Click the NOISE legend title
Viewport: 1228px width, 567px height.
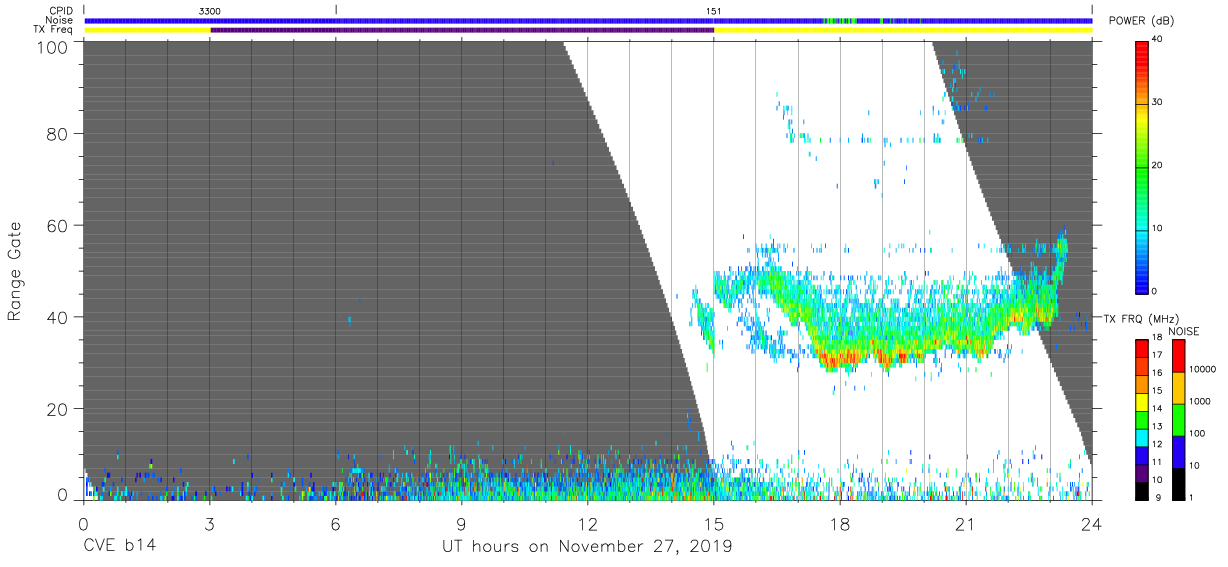click(x=1183, y=331)
